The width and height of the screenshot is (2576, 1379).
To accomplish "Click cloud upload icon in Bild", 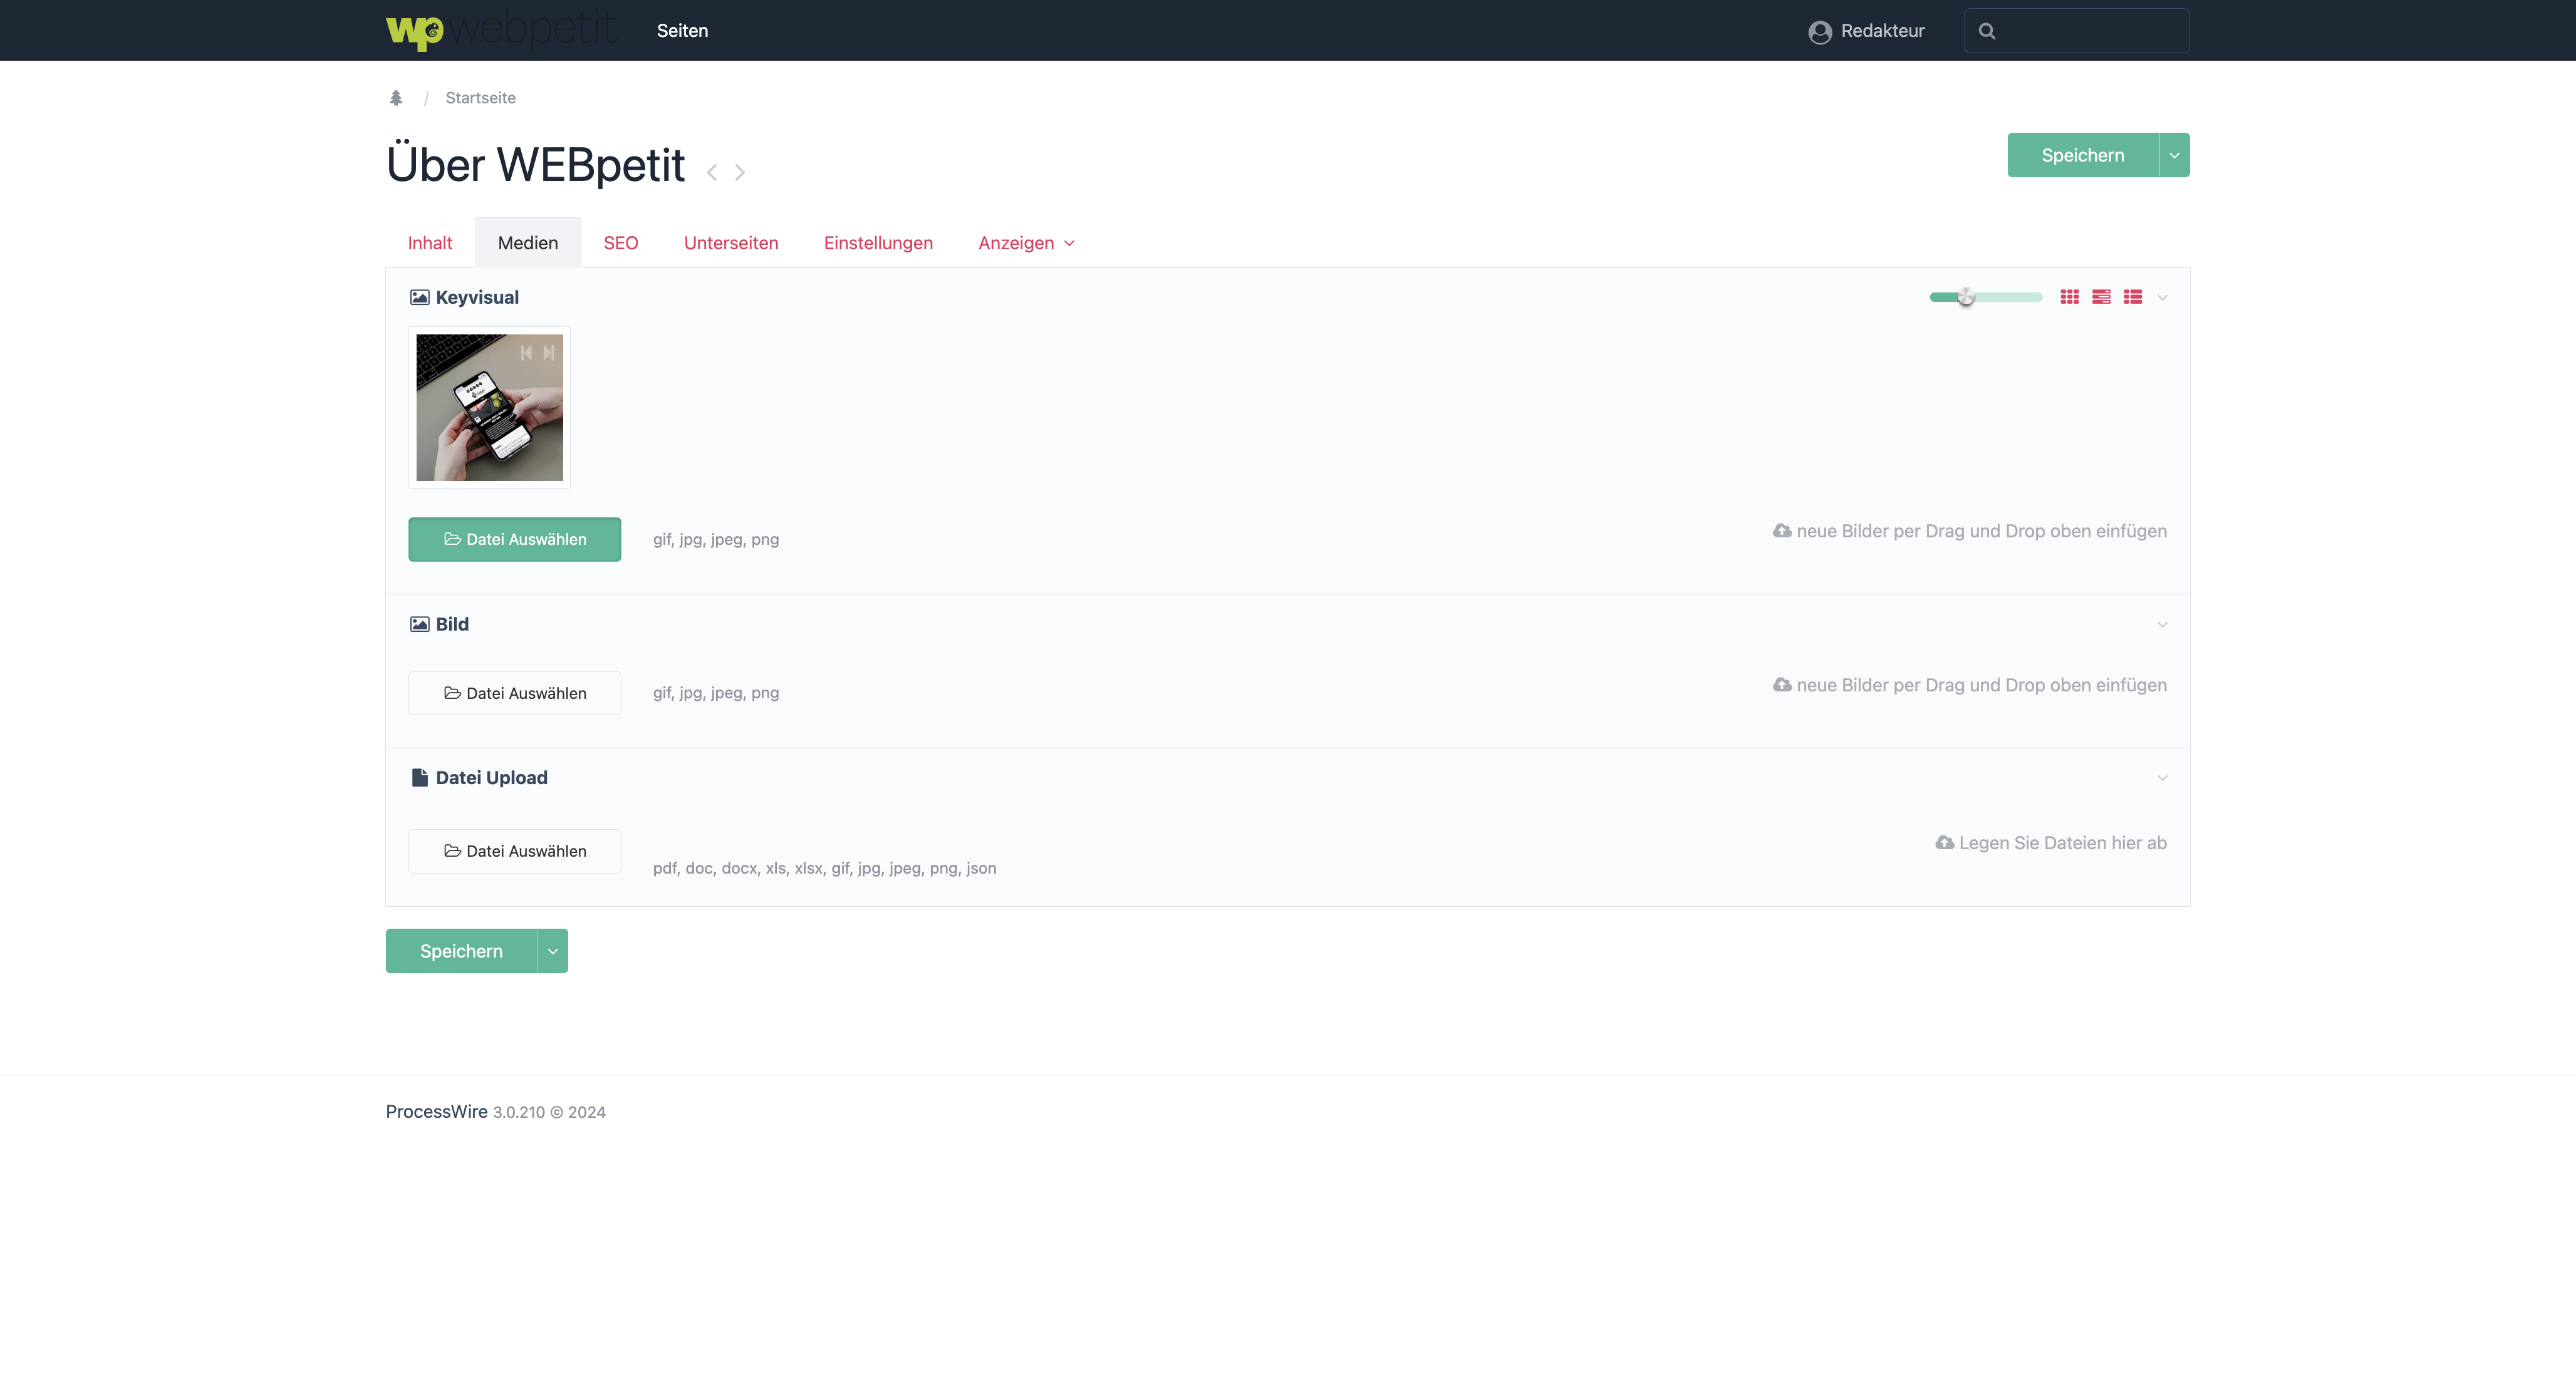I will 1782,685.
